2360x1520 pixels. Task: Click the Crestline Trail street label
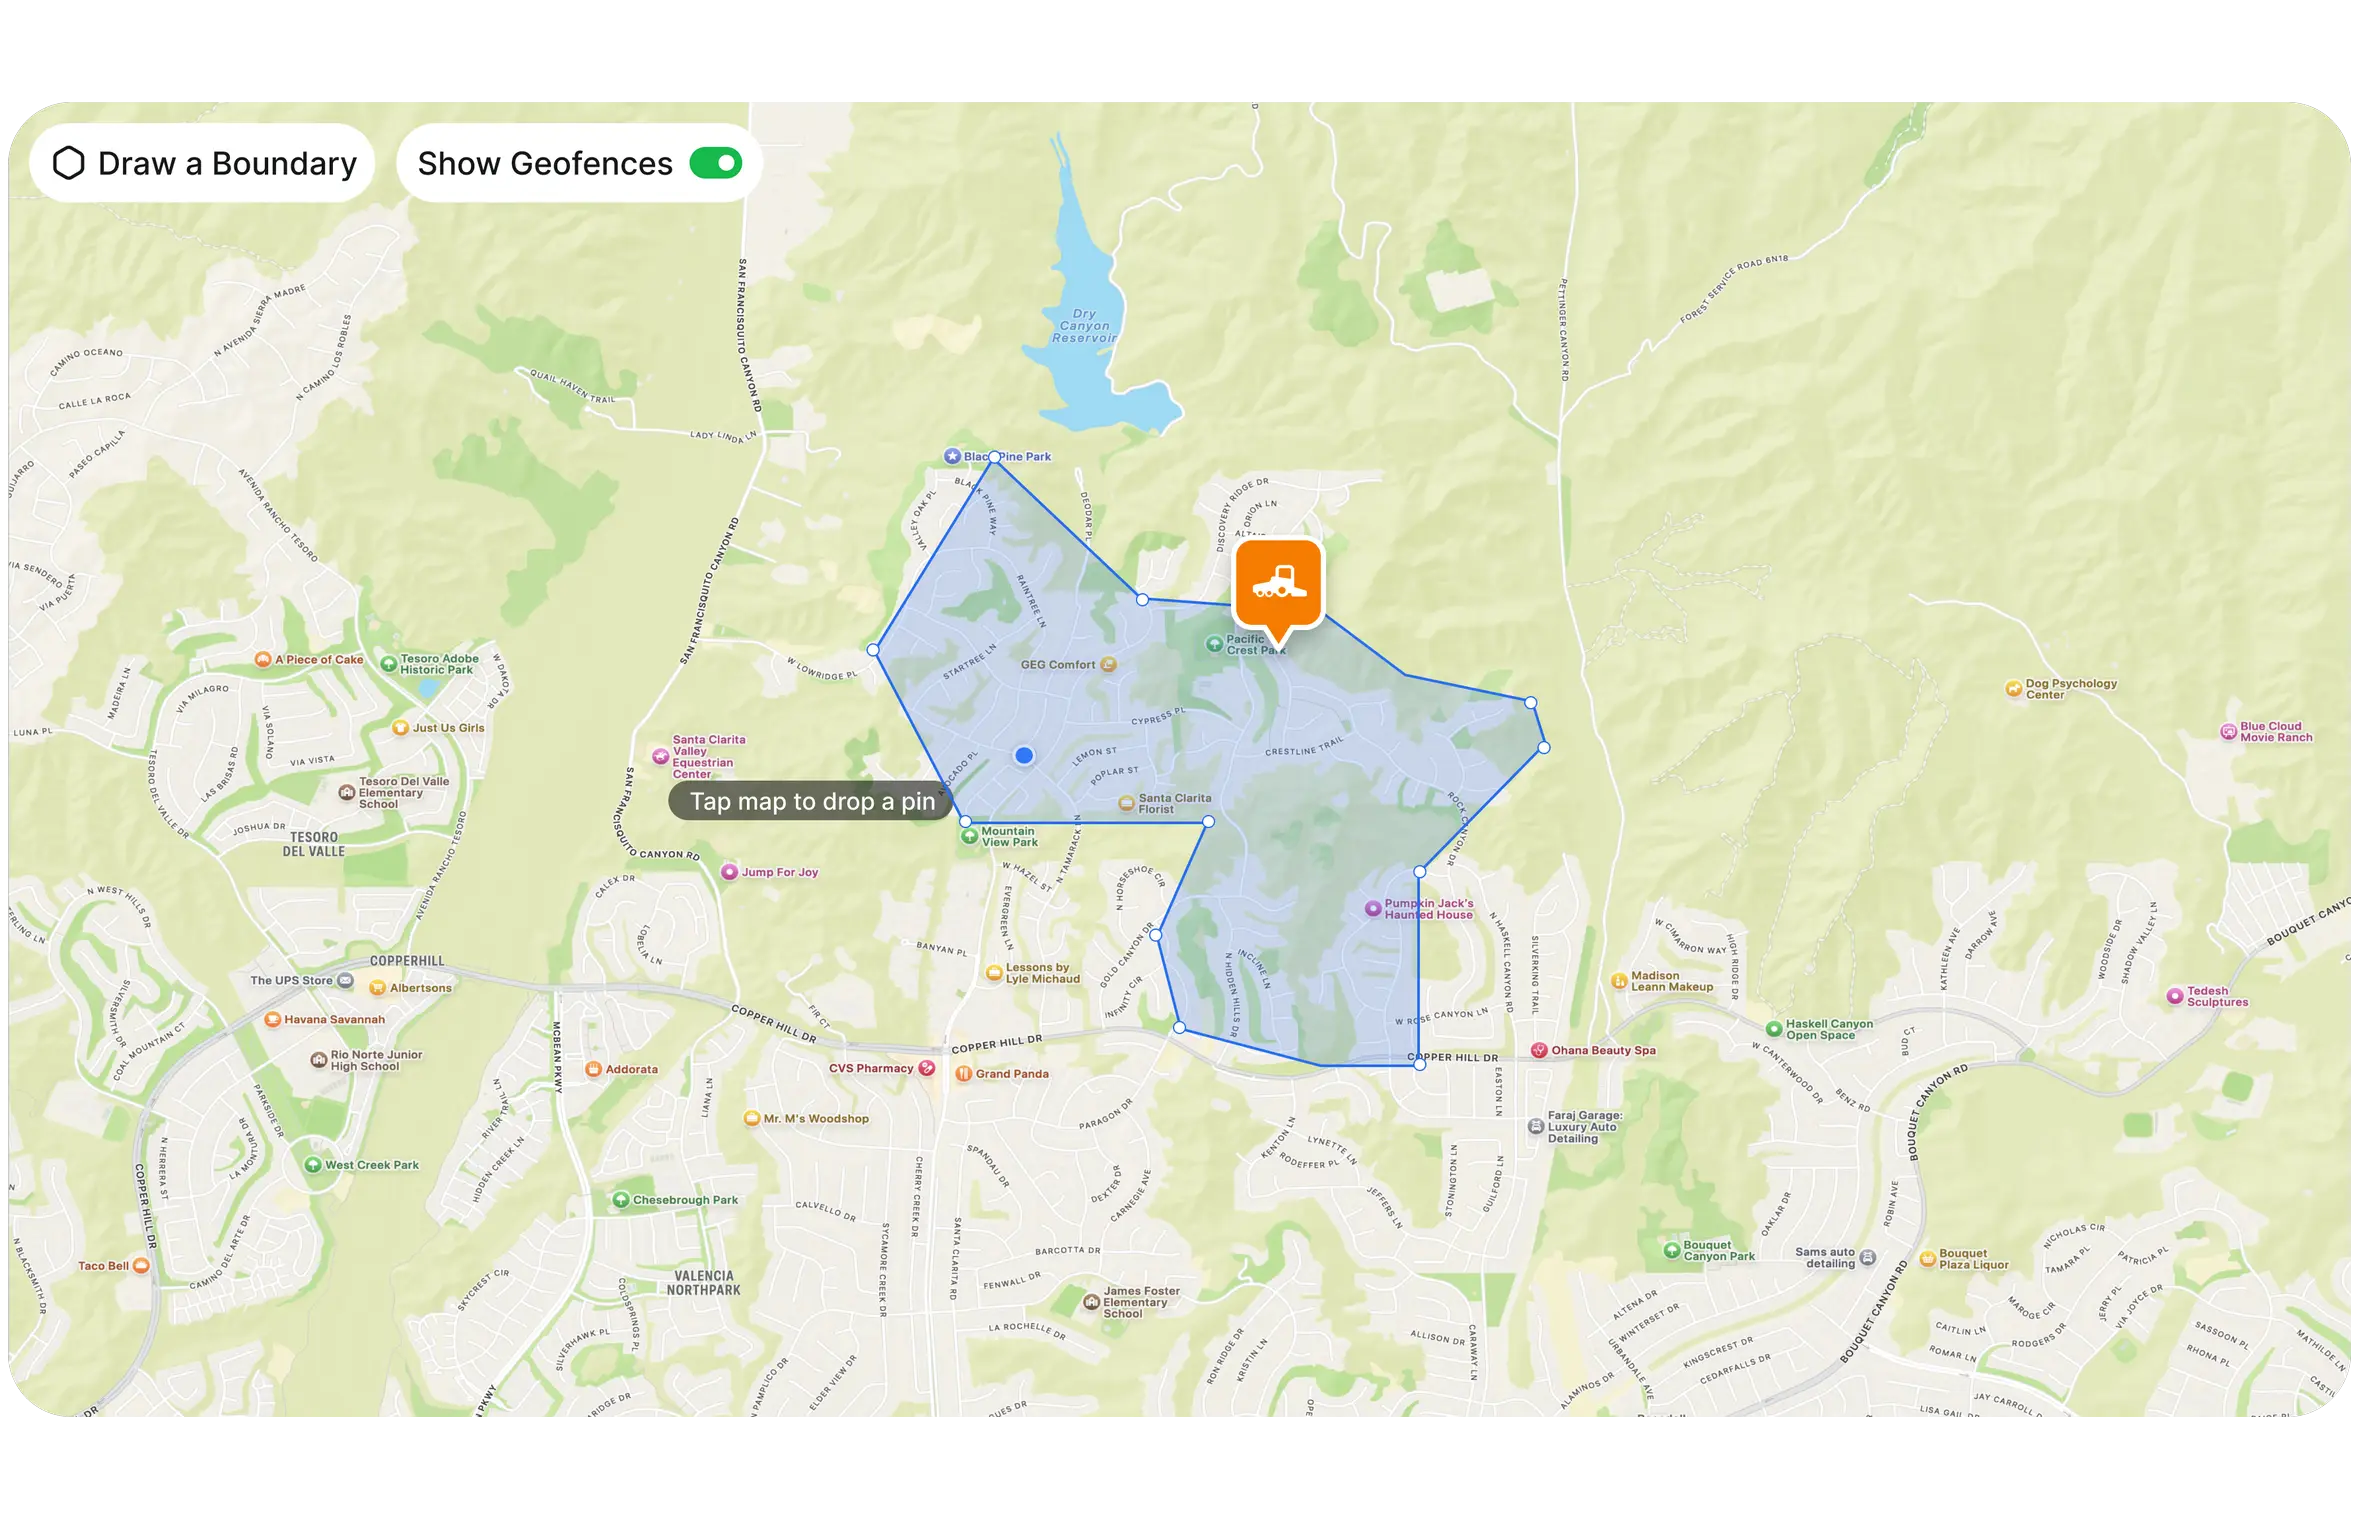(1305, 747)
